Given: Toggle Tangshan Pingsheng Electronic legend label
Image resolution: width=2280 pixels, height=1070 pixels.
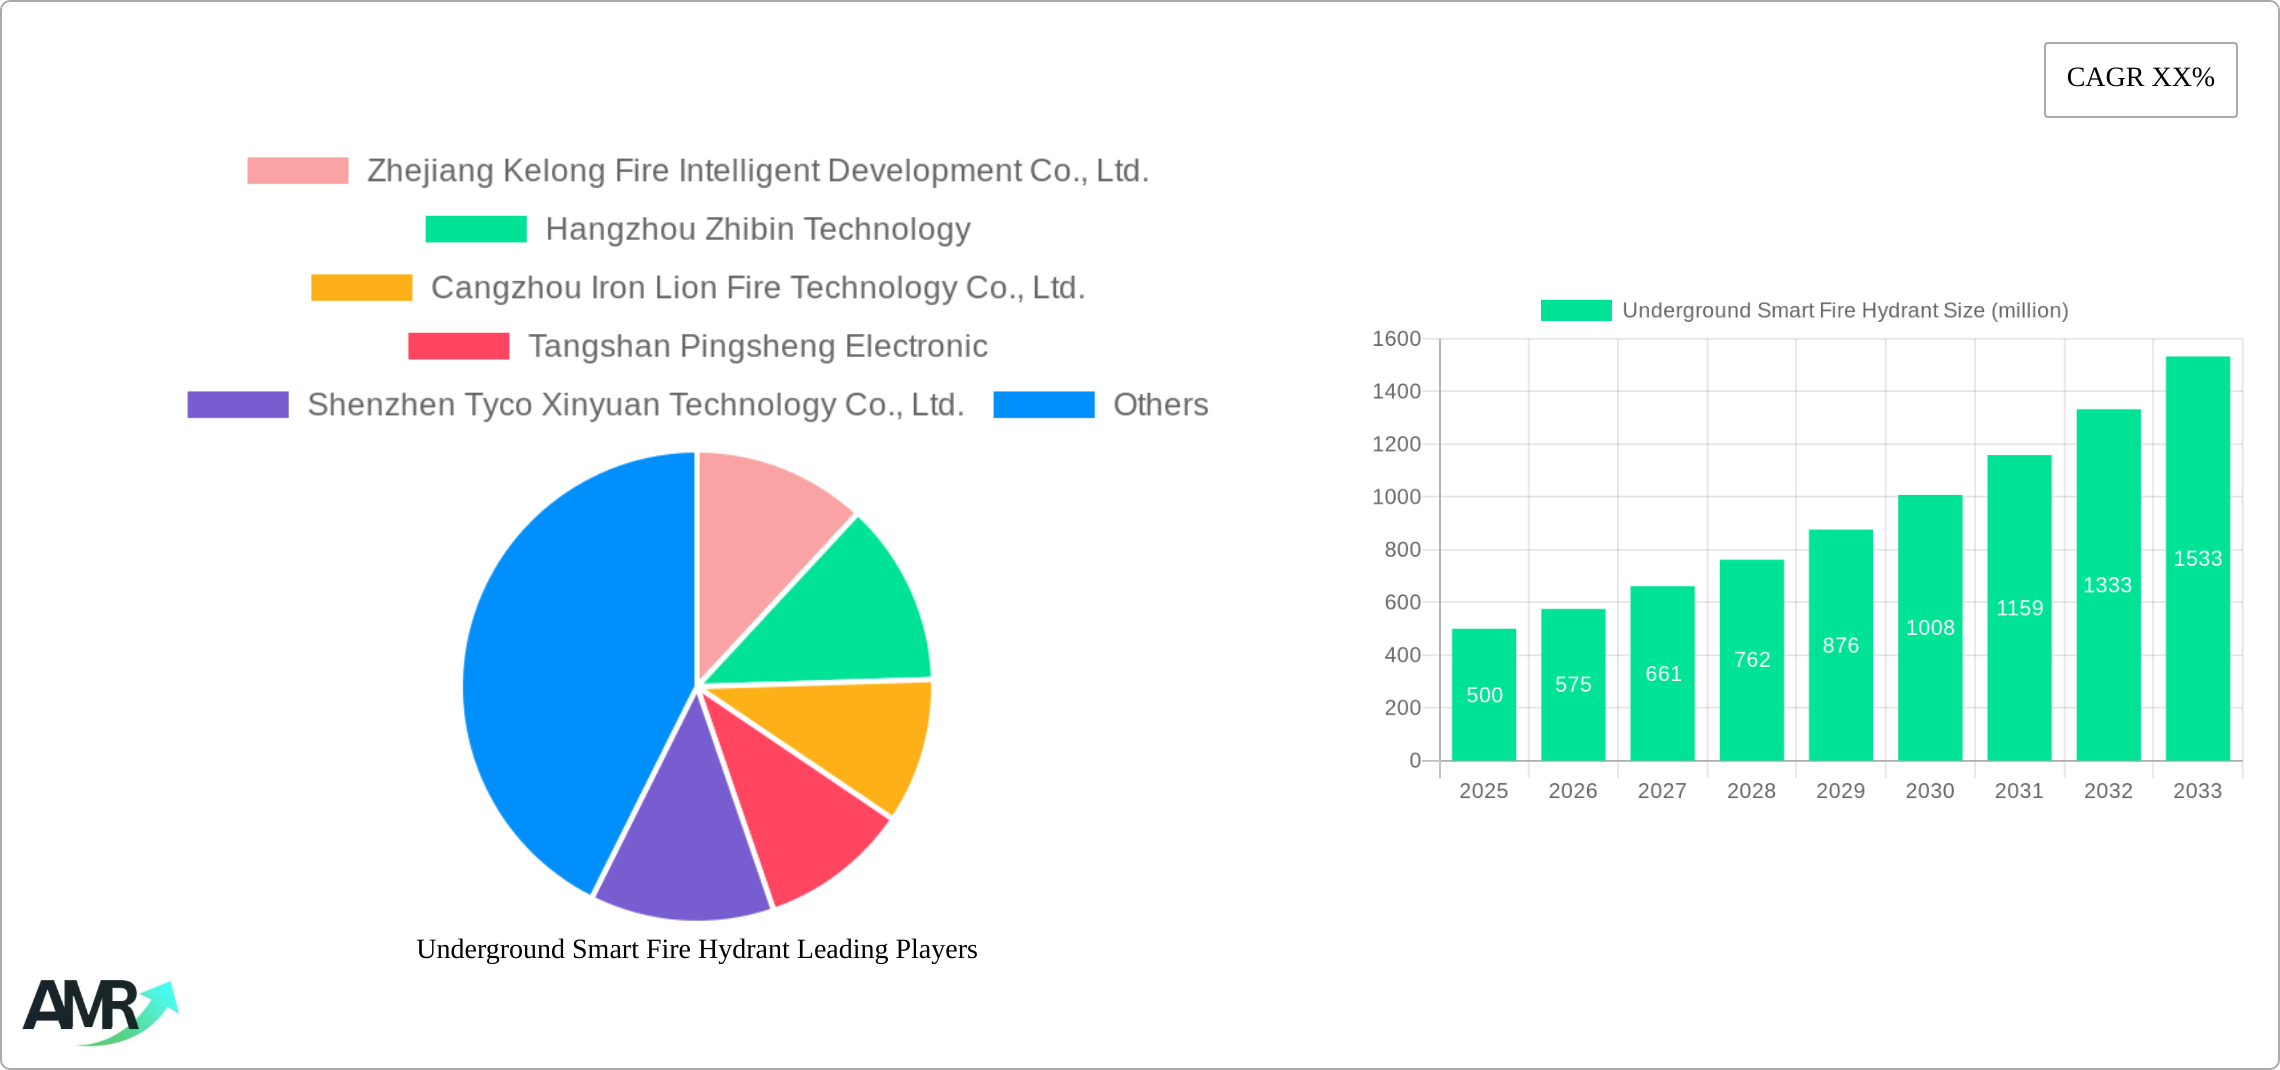Looking at the screenshot, I should click(758, 346).
